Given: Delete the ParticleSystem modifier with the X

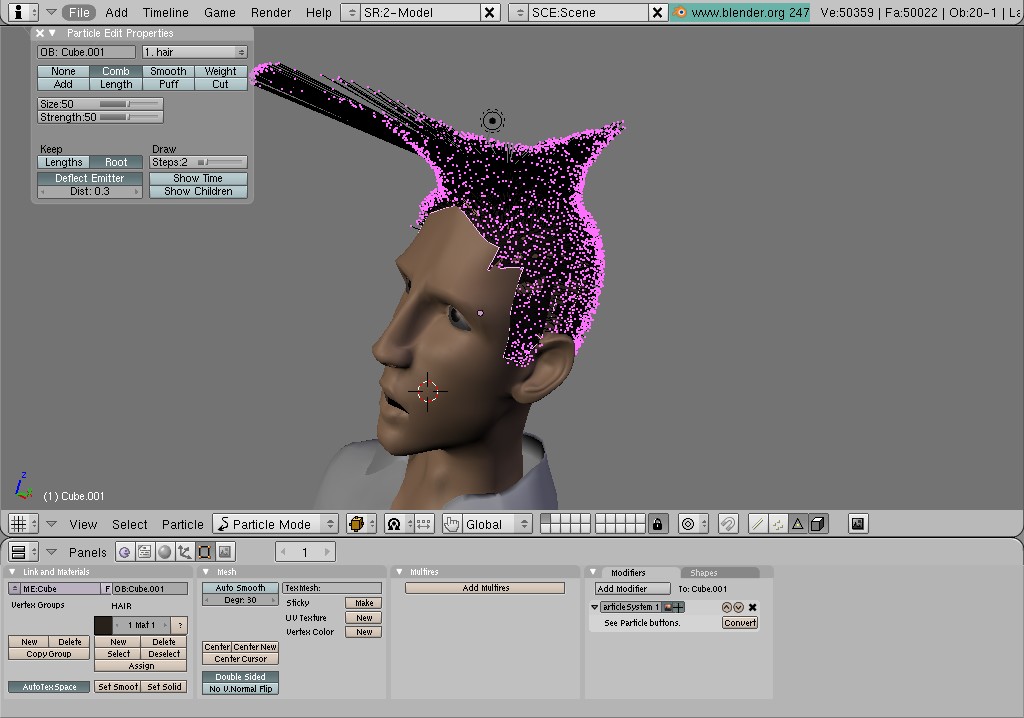Looking at the screenshot, I should coord(752,607).
